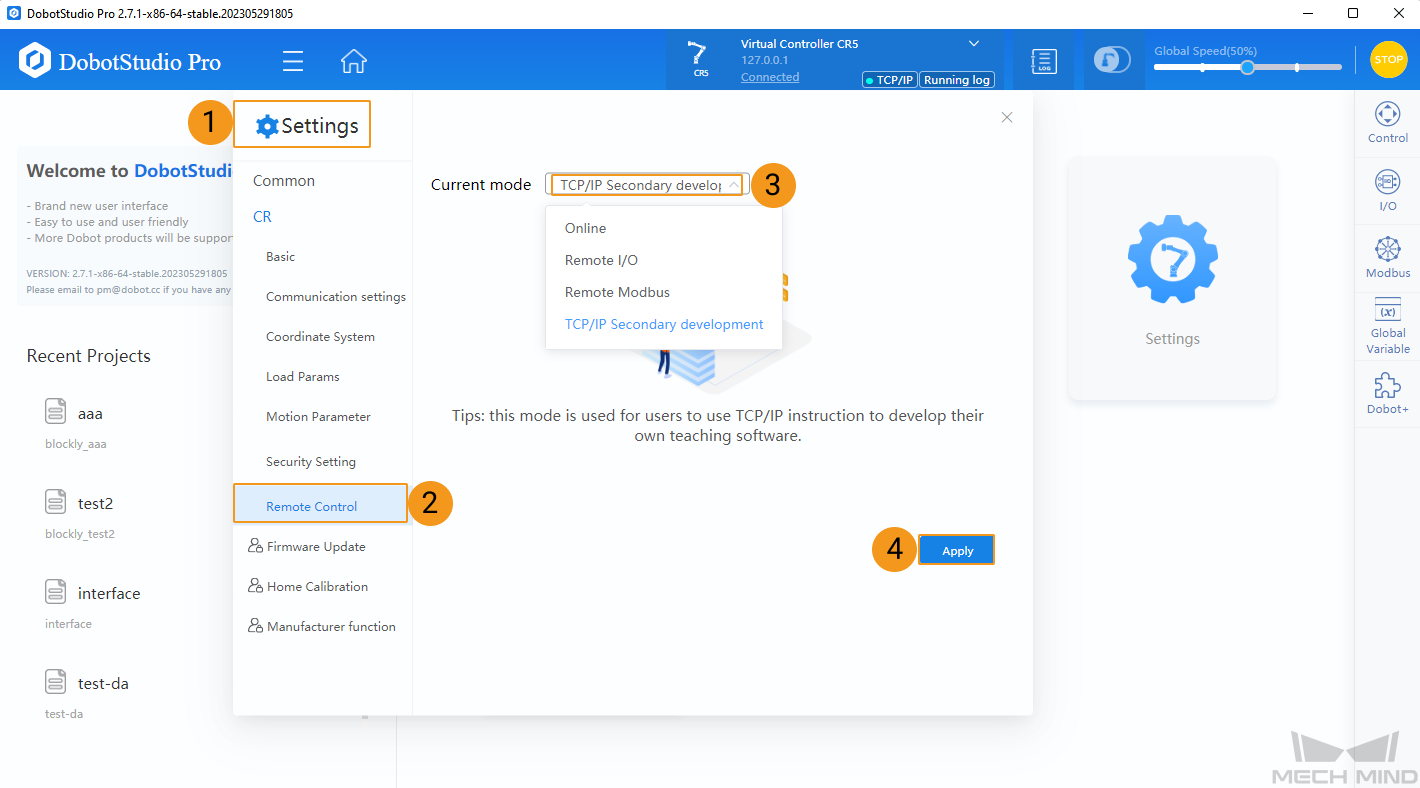Open Communication settings in sidebar
The height and width of the screenshot is (788, 1420).
(335, 297)
